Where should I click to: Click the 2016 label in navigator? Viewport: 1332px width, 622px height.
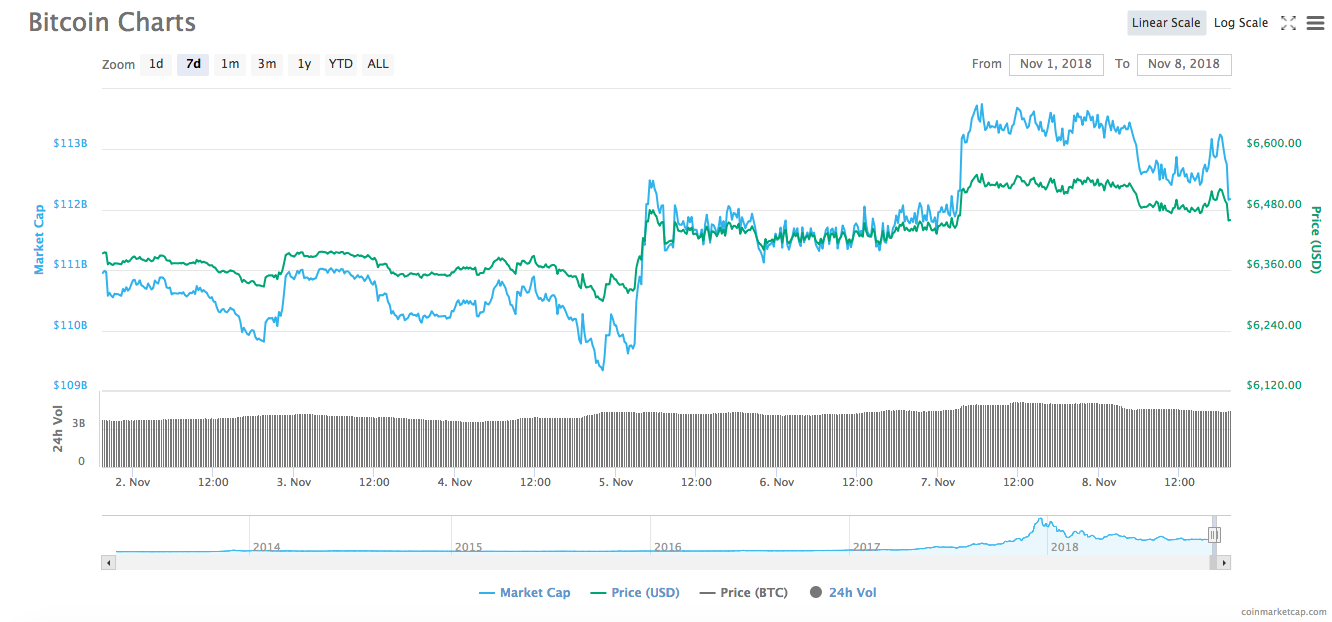tap(668, 547)
